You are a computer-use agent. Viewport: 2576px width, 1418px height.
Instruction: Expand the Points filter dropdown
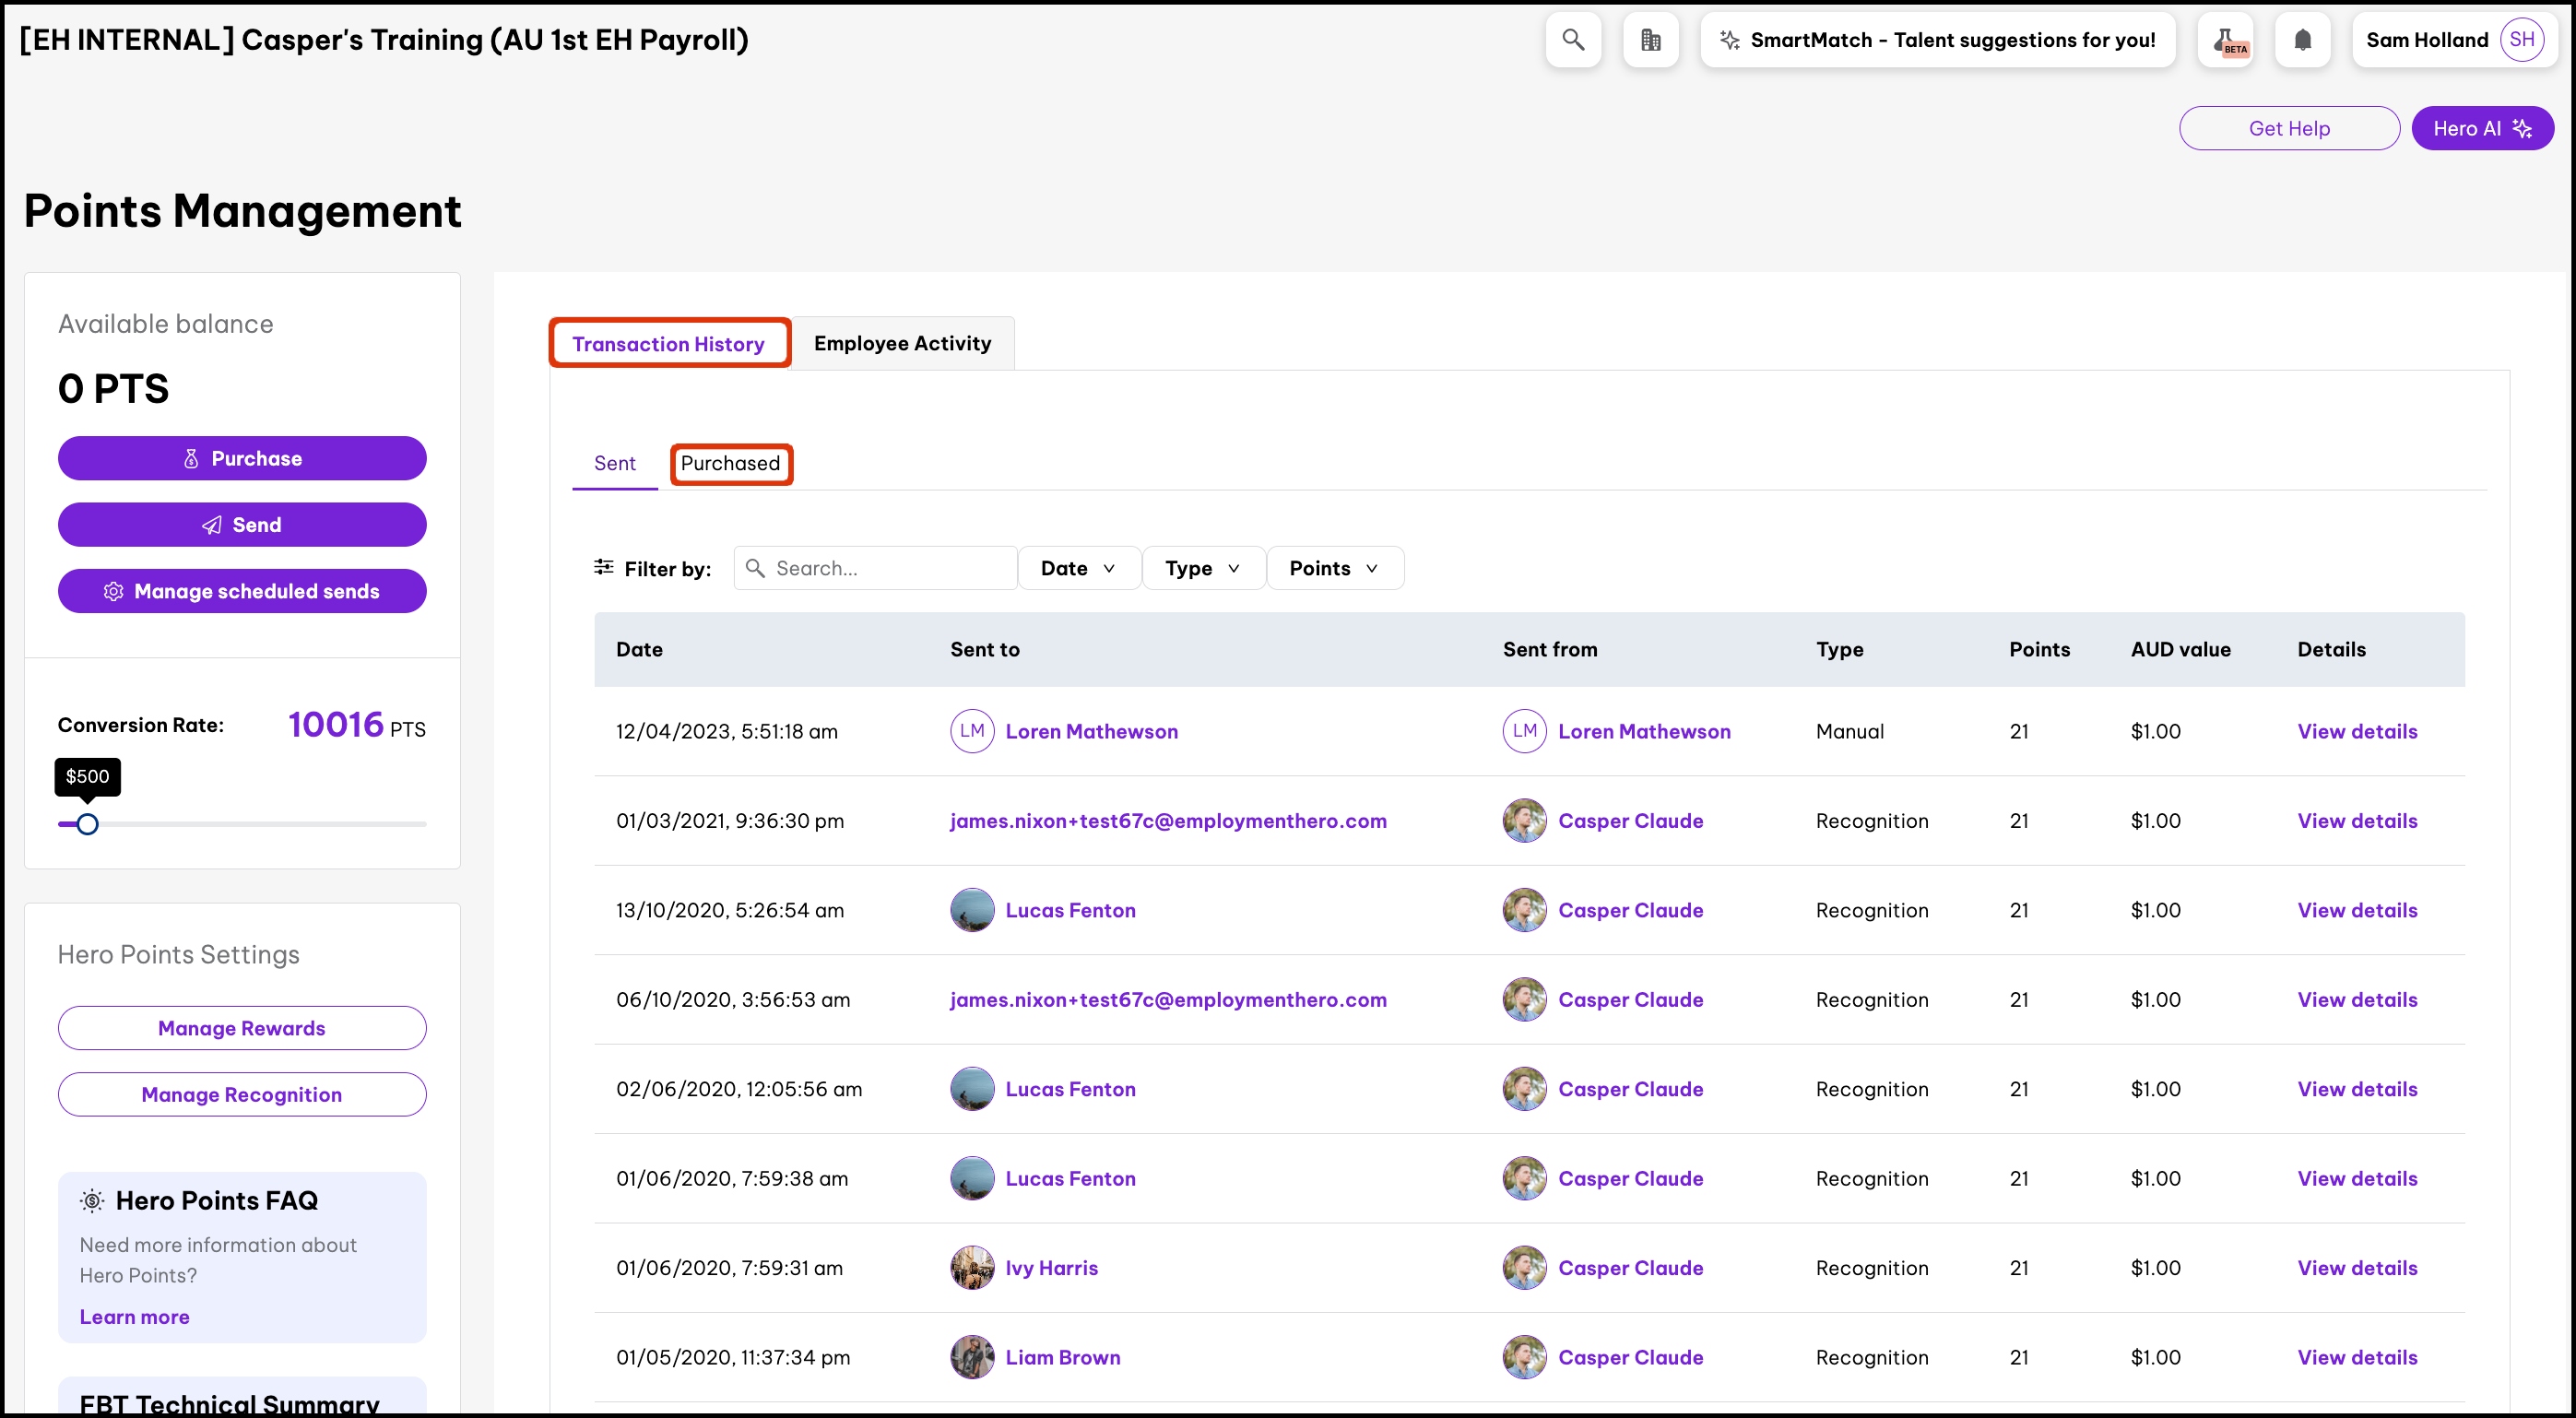point(1333,568)
